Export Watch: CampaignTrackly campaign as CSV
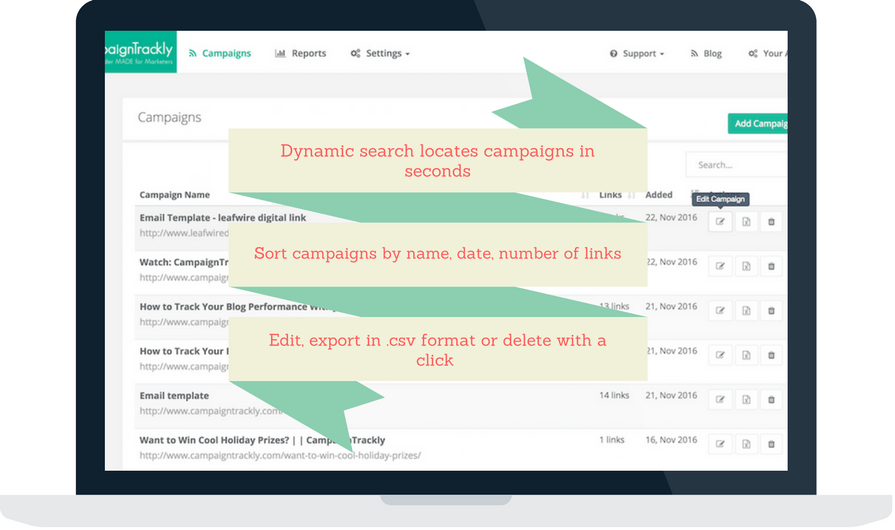Viewport: 895px width, 530px height. 746,266
